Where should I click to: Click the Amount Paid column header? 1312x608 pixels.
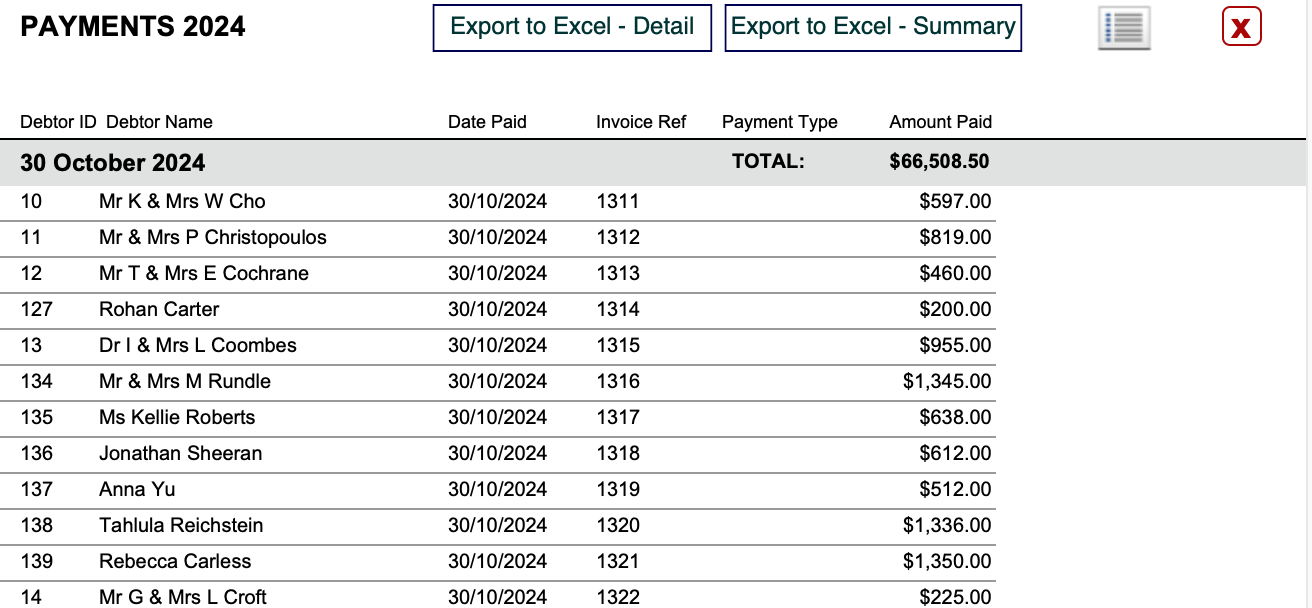pos(940,122)
